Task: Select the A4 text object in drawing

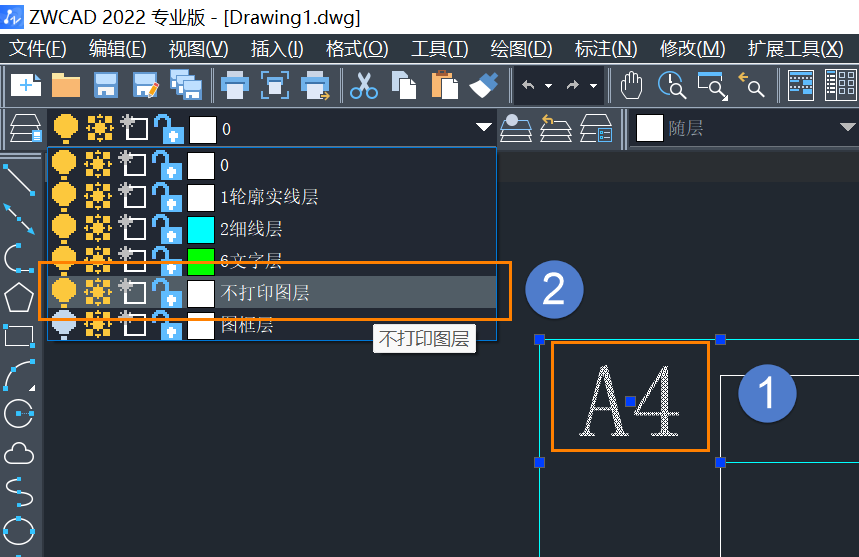Action: [x=629, y=401]
